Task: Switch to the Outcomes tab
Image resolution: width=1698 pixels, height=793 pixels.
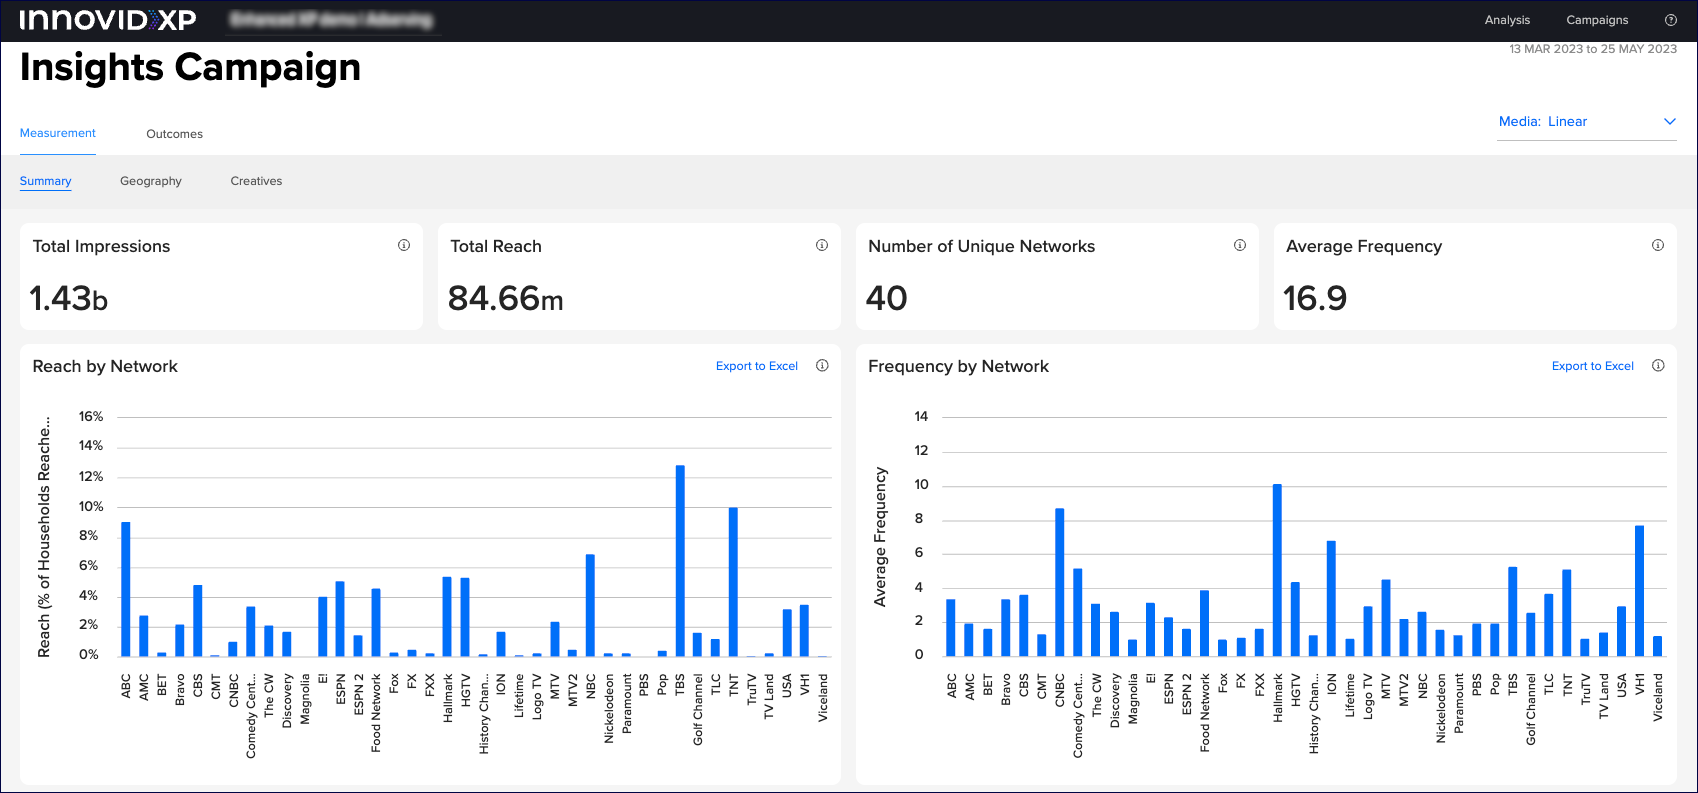Action: tap(174, 134)
